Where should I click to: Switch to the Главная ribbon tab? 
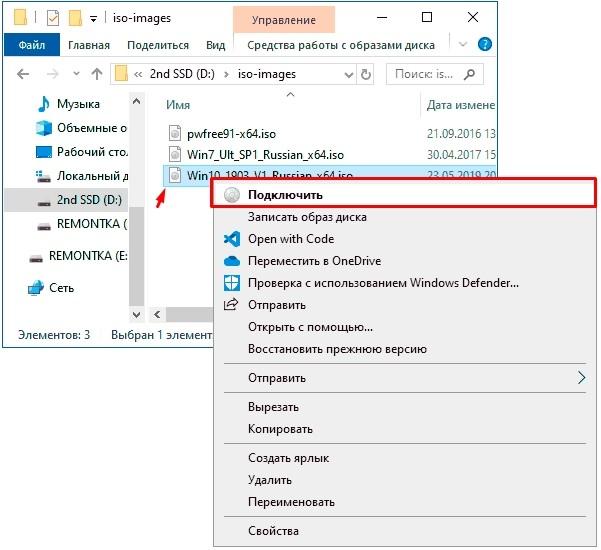pos(89,45)
